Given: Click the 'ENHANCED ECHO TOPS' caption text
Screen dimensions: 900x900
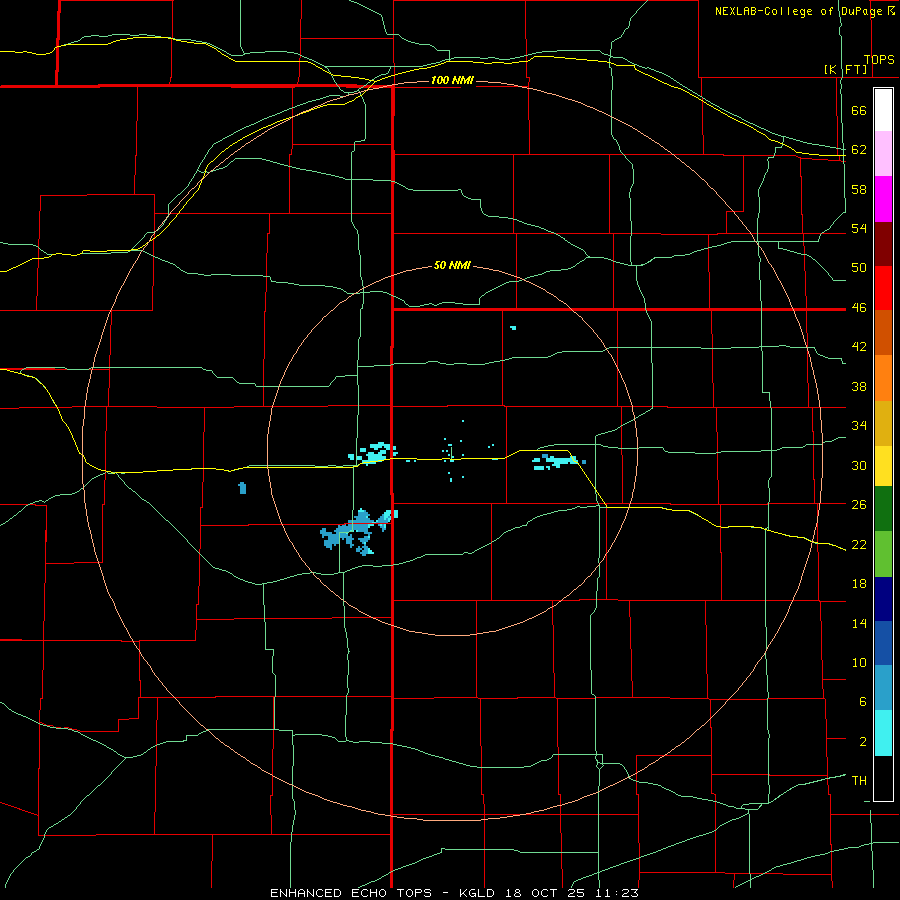Looking at the screenshot, I should click(x=351, y=893).
